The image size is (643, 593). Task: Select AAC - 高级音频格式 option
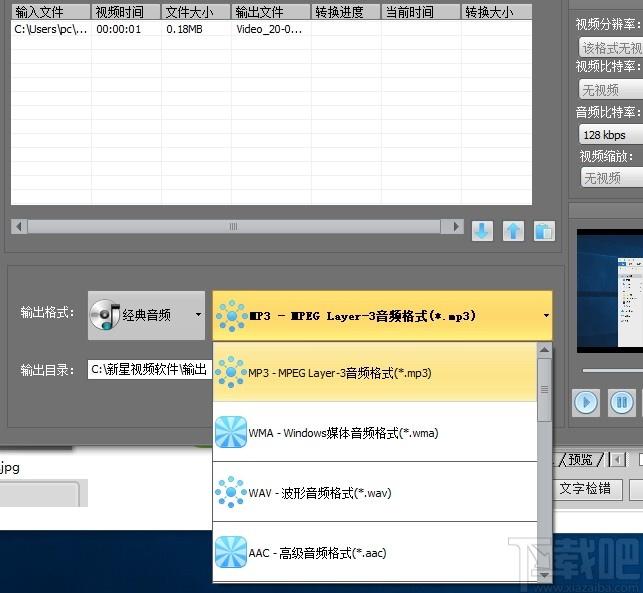375,552
